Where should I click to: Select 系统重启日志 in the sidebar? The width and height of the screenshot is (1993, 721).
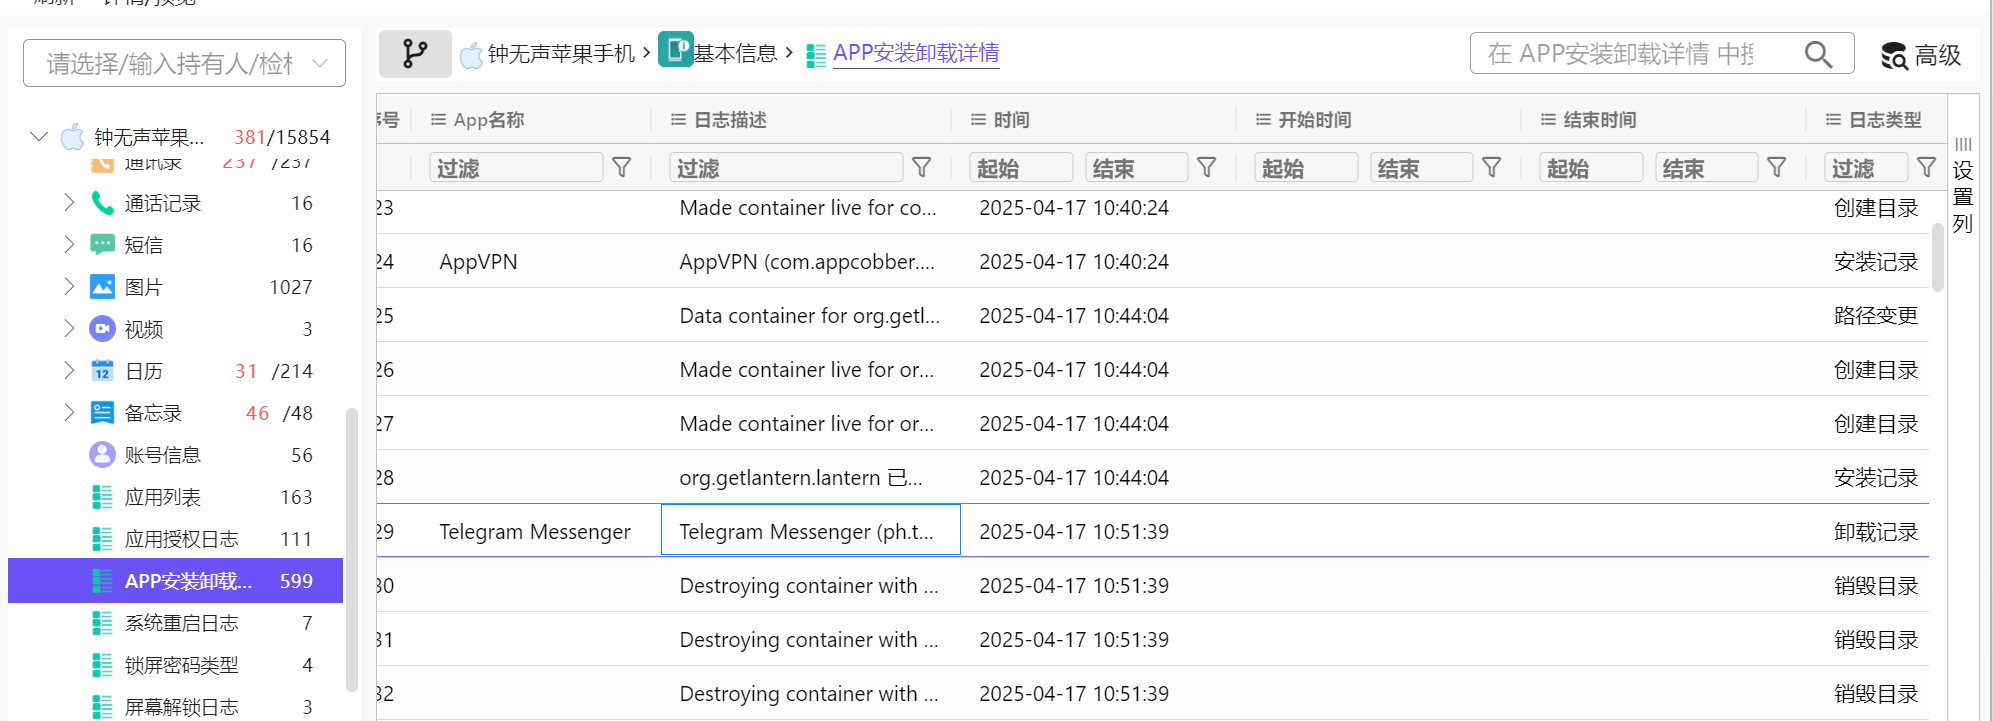pyautogui.click(x=181, y=623)
